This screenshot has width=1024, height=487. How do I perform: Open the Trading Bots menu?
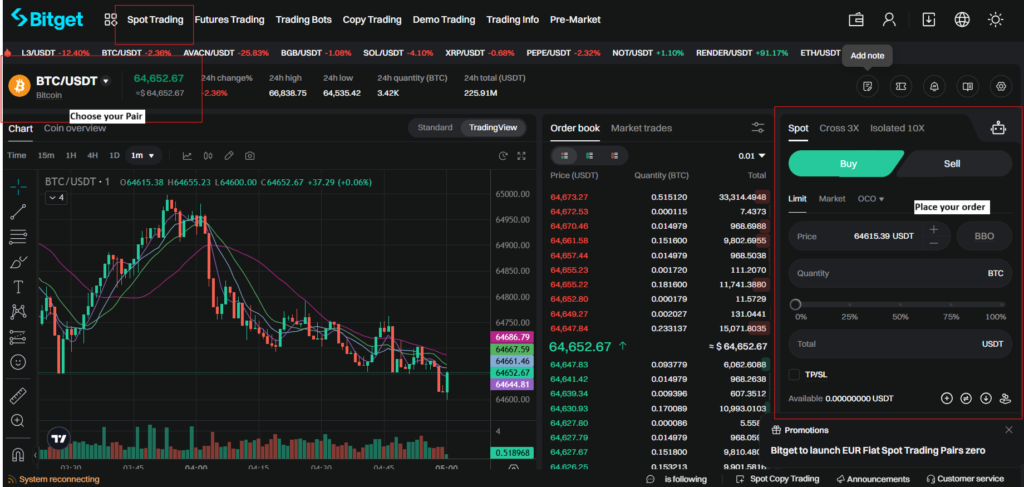tap(304, 20)
